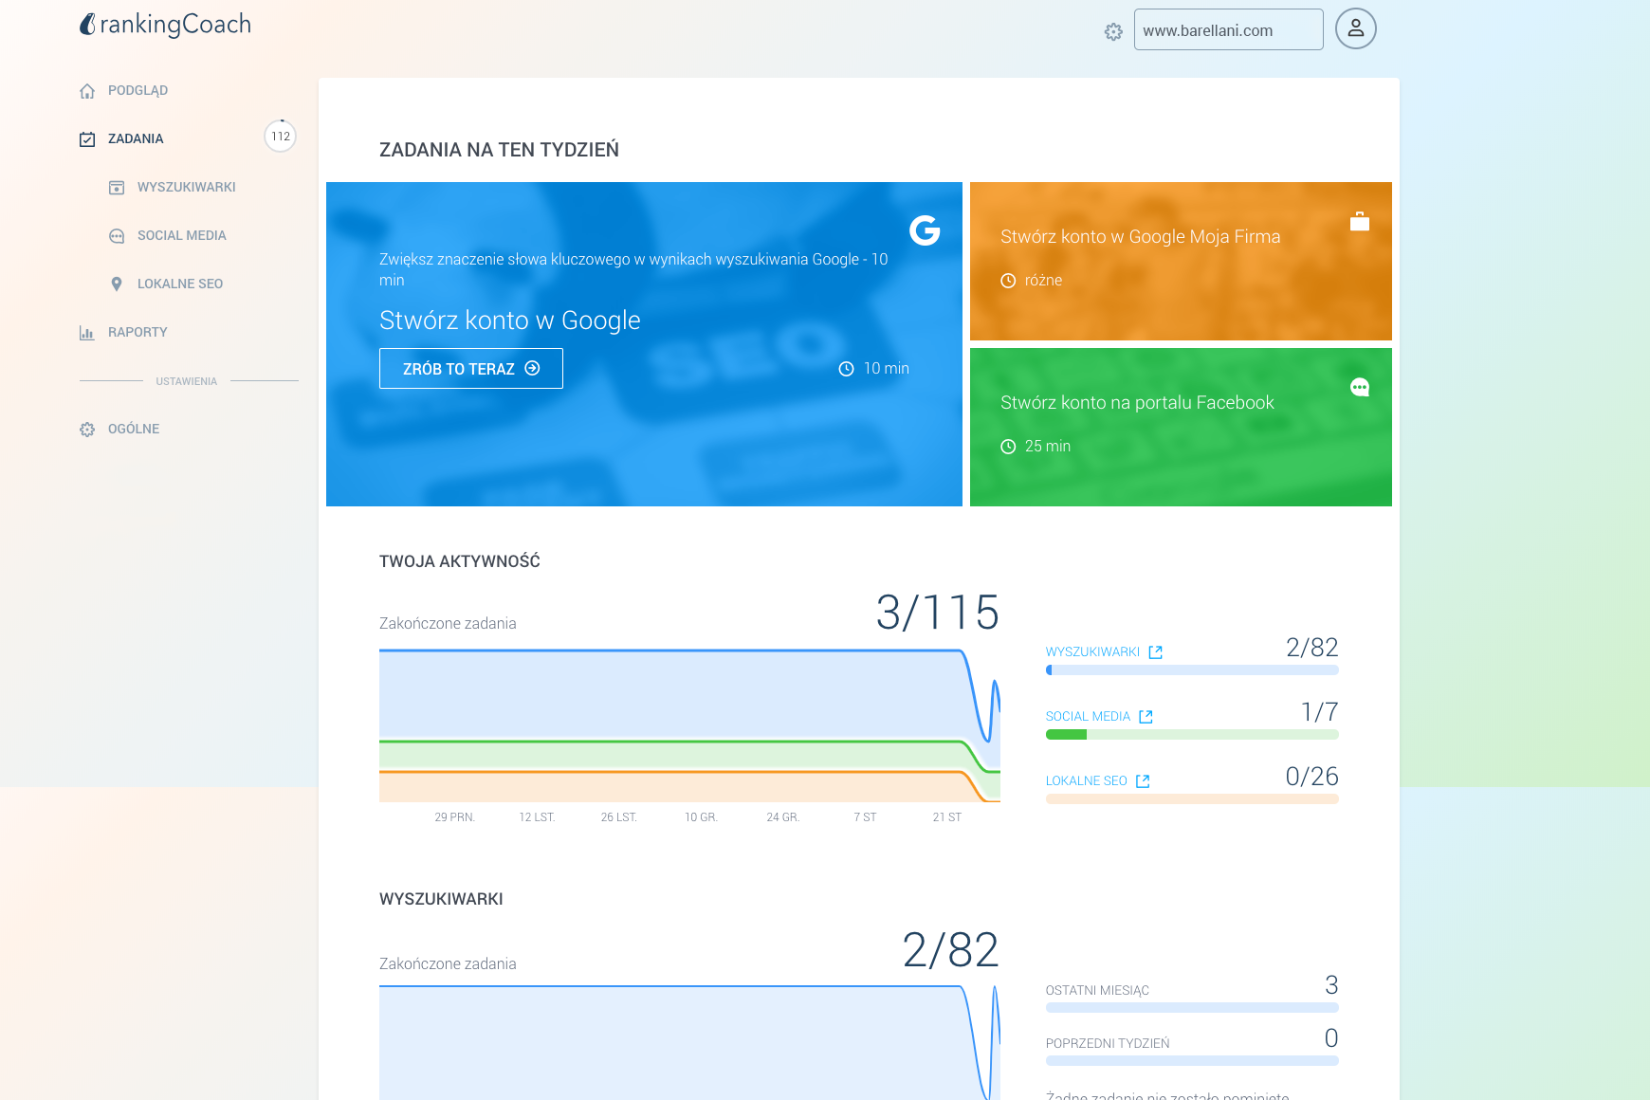This screenshot has width=1650, height=1100.
Task: Go to Podgląd in sidebar
Action: click(138, 91)
